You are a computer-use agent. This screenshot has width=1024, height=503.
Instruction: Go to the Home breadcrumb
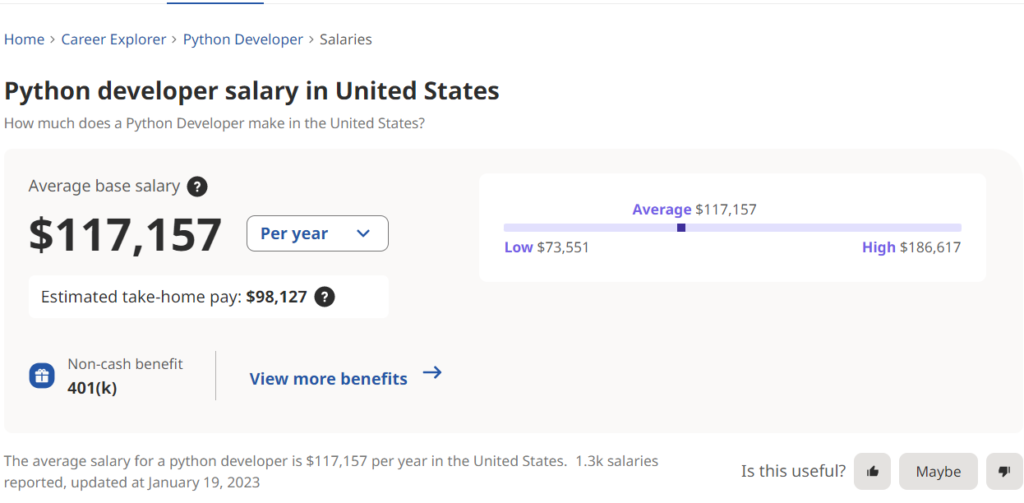(x=24, y=40)
